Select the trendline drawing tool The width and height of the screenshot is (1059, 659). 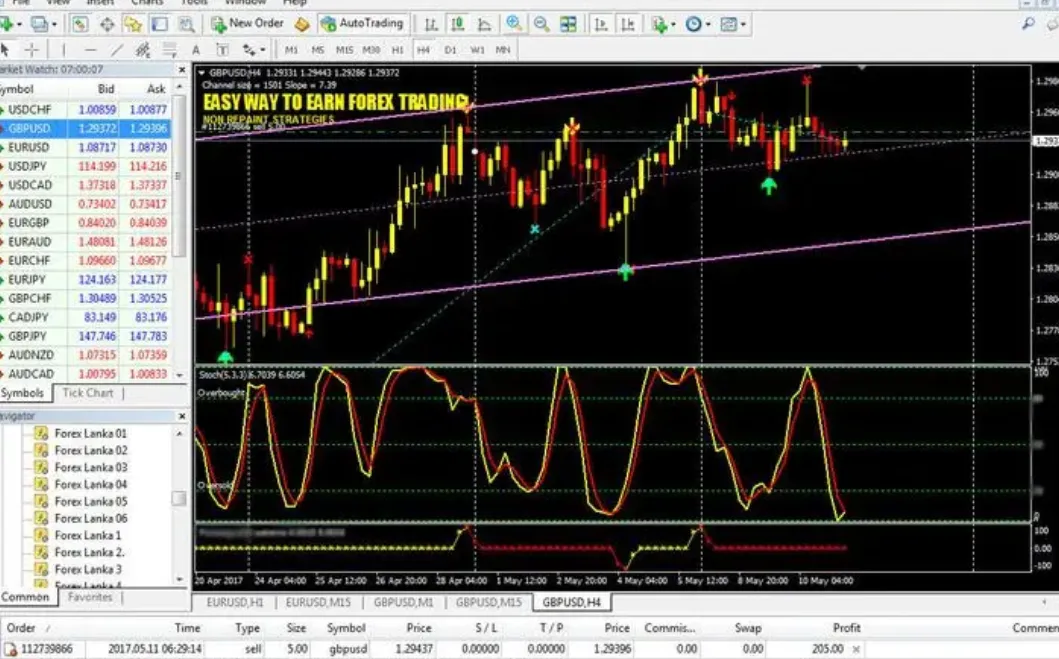[116, 49]
